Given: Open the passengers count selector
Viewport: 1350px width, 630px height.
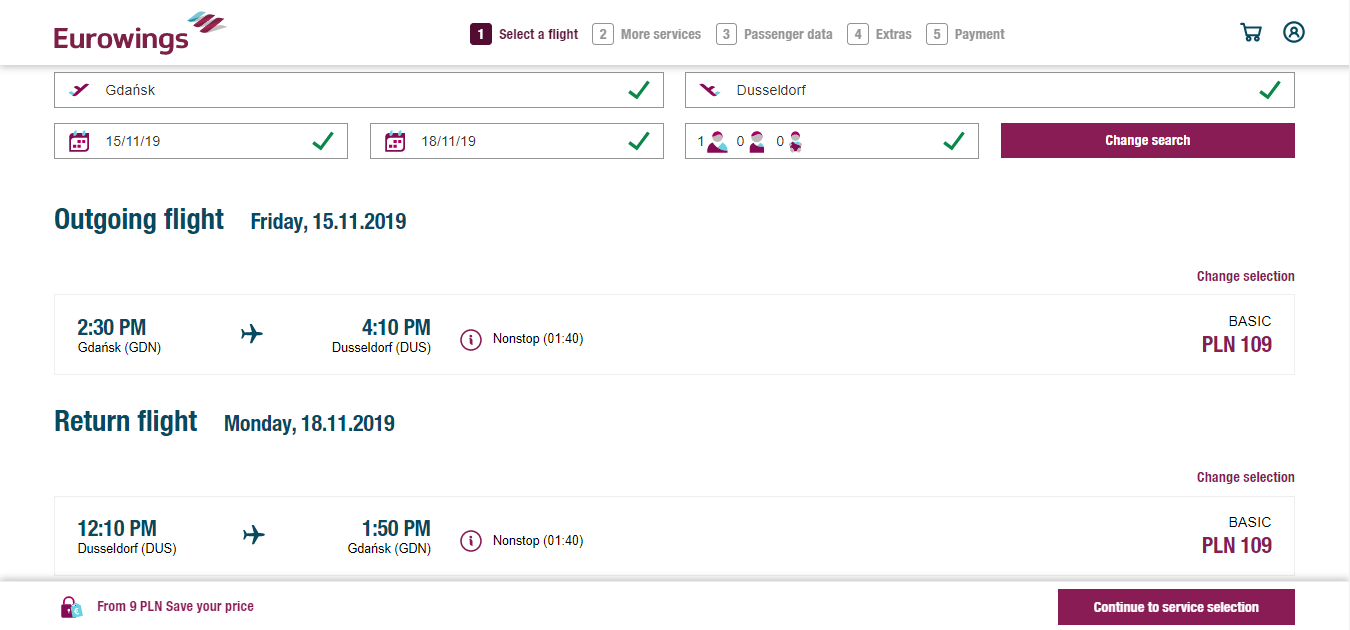Looking at the screenshot, I should click(x=832, y=141).
